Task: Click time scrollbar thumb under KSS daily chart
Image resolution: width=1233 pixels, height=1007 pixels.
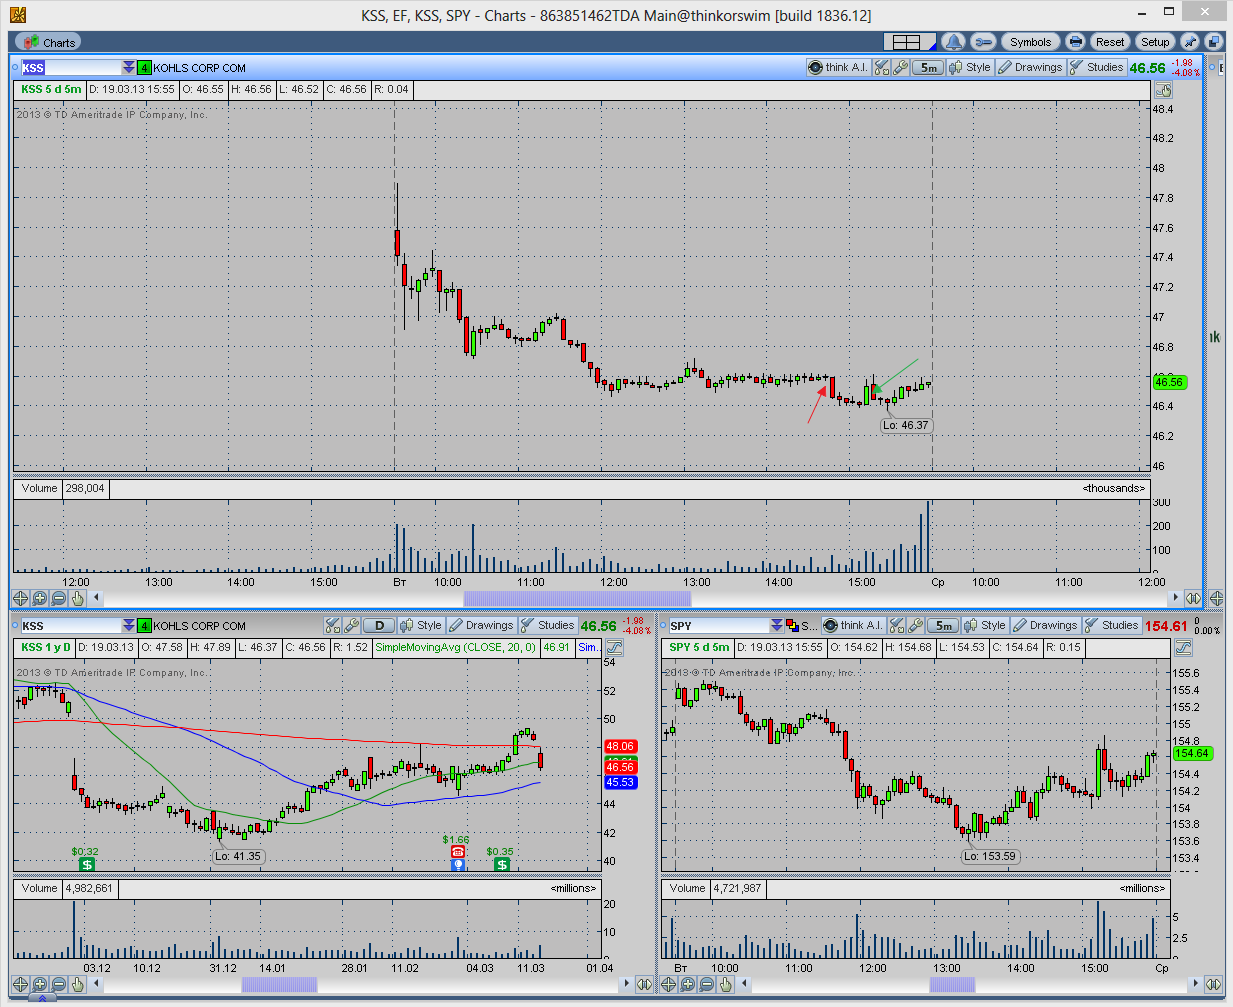Action: coord(279,984)
